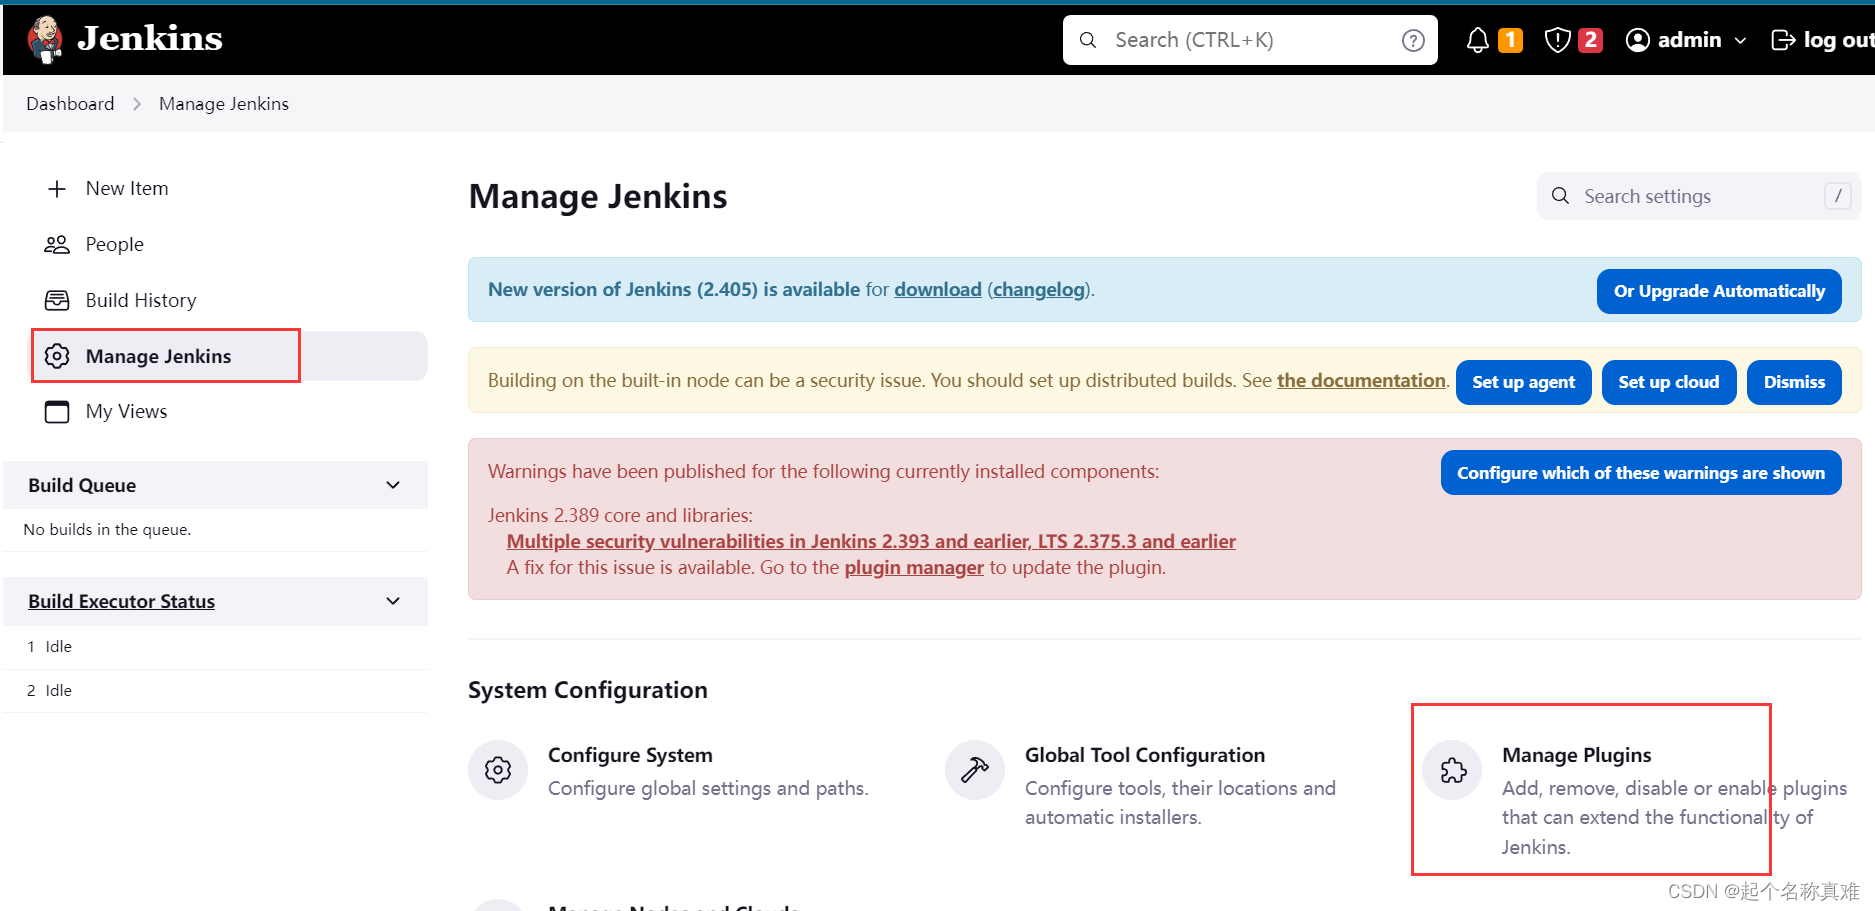This screenshot has height=911, width=1875.
Task: Click the slash shortcut hint key
Action: pyautogui.click(x=1837, y=196)
